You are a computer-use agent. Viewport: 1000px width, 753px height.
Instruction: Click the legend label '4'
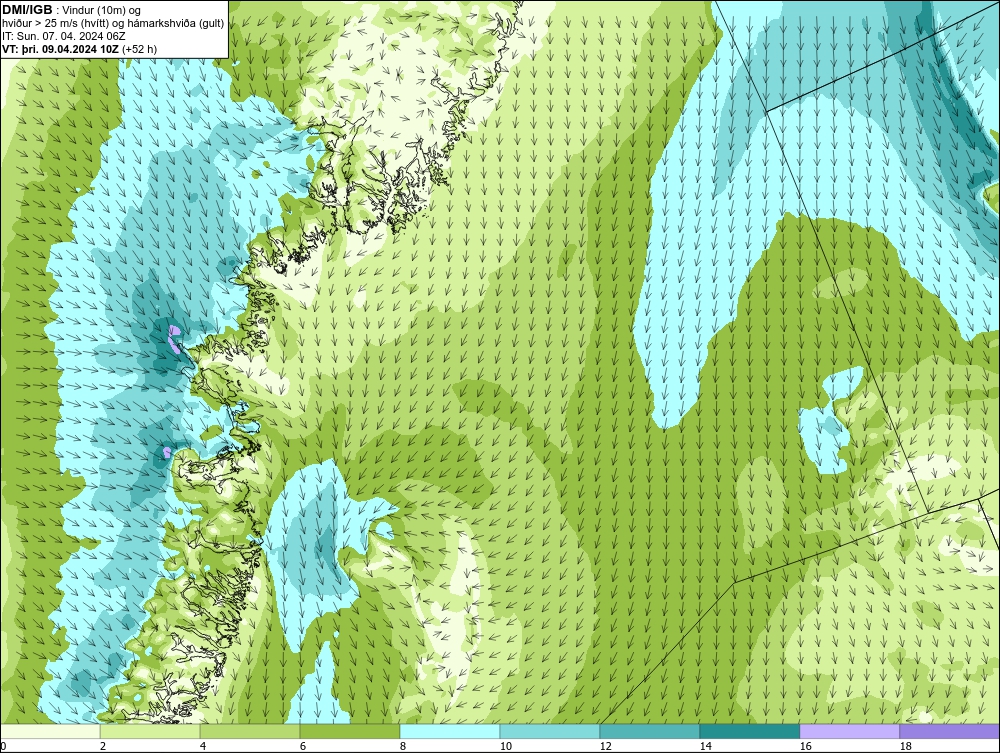[x=203, y=746]
